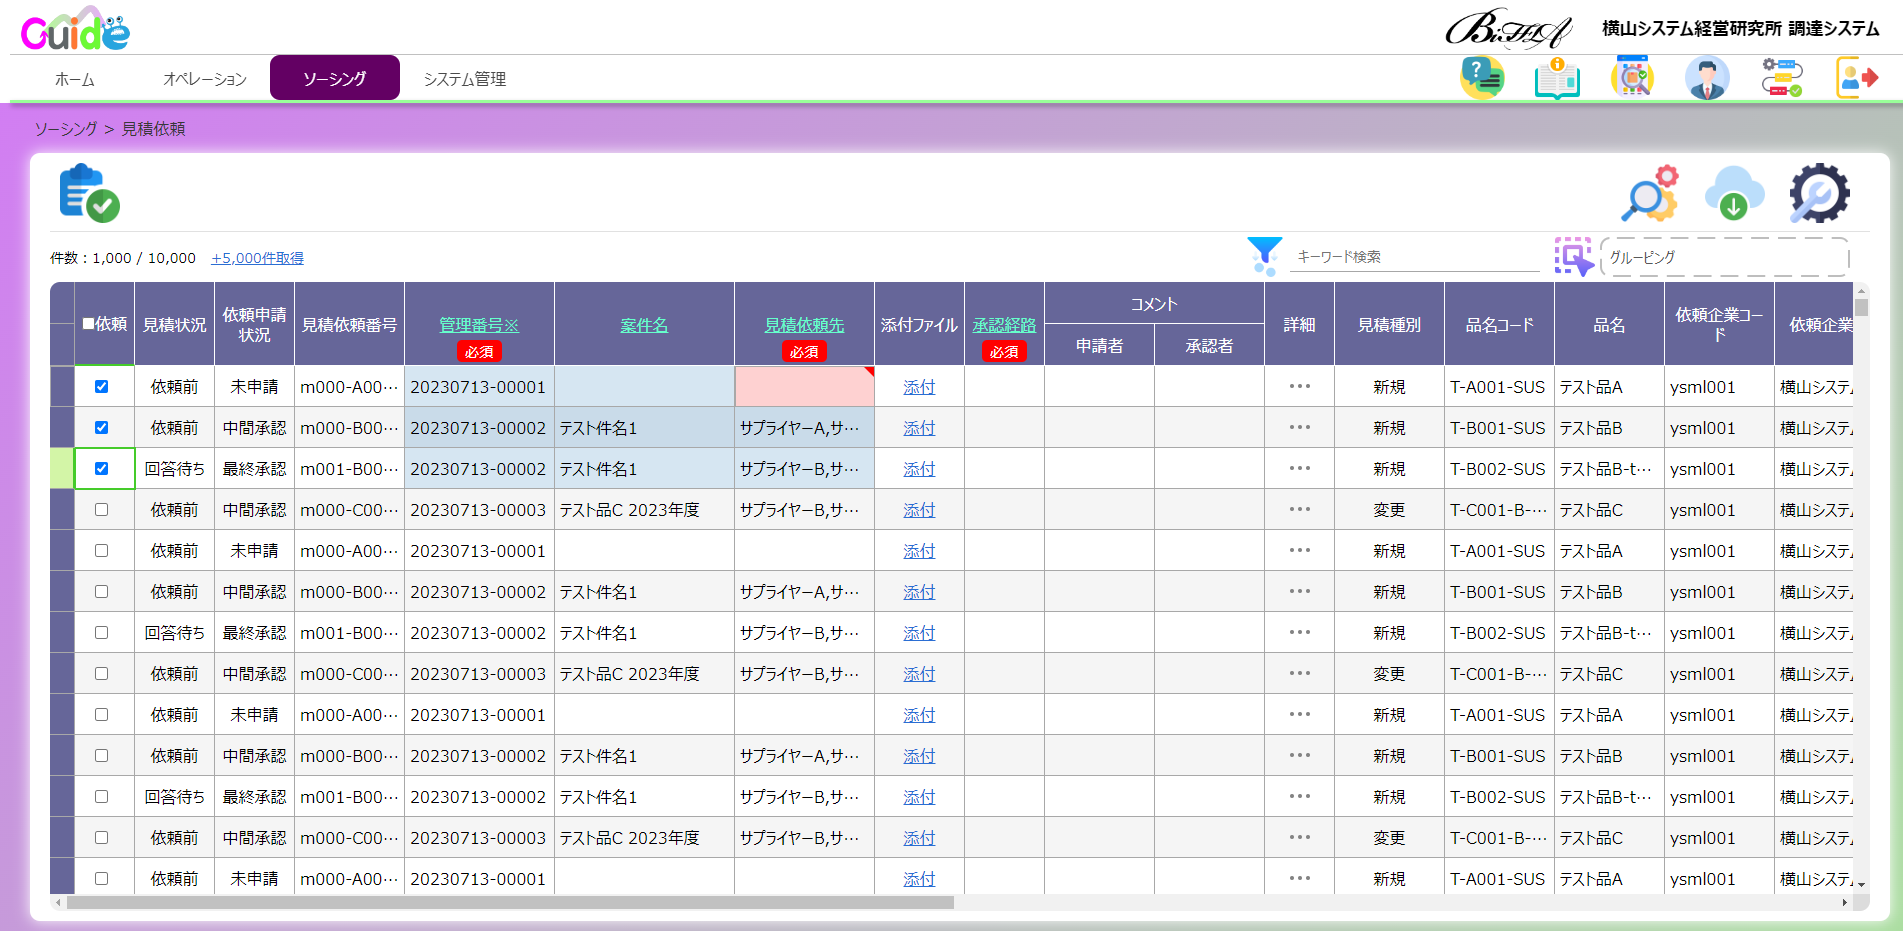Click the clipboard approve request icon
This screenshot has width=1903, height=931.
[x=89, y=193]
